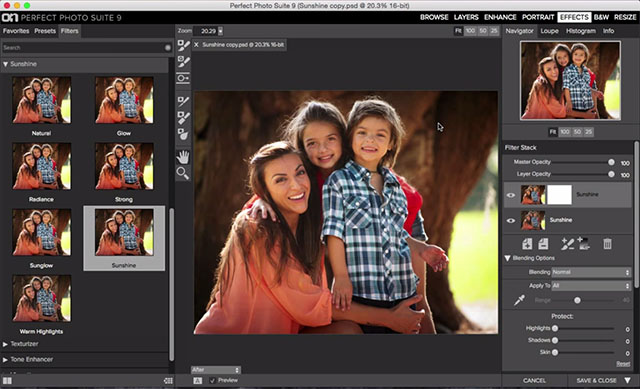The image size is (640, 389).
Task: Adjust the Shadows protect slider
Action: 555,340
